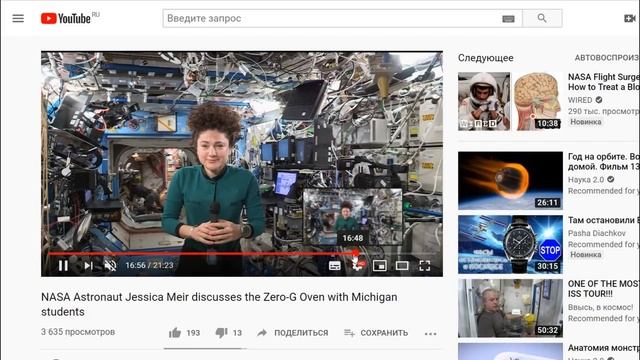Open the Pasha Diachkov channel link
Viewport: 640px width, 360px height.
[x=597, y=233]
